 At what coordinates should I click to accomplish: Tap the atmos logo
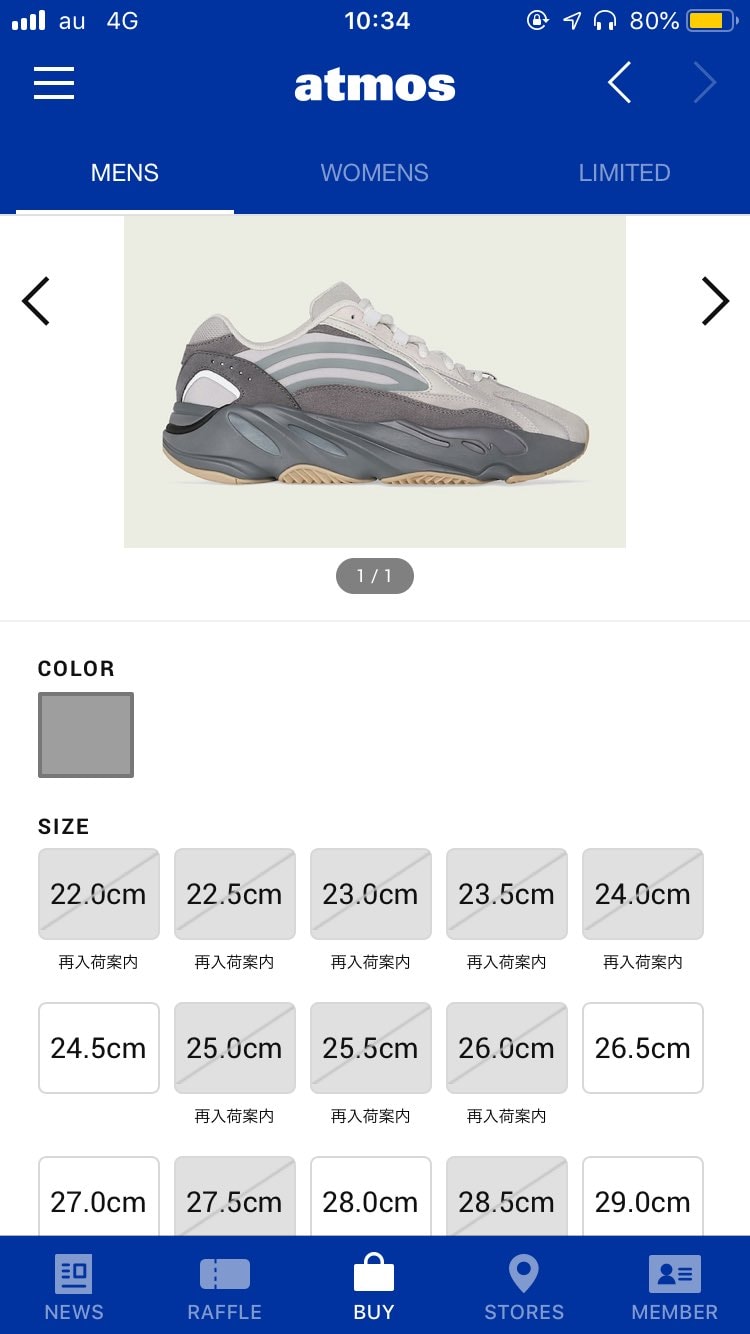375,85
